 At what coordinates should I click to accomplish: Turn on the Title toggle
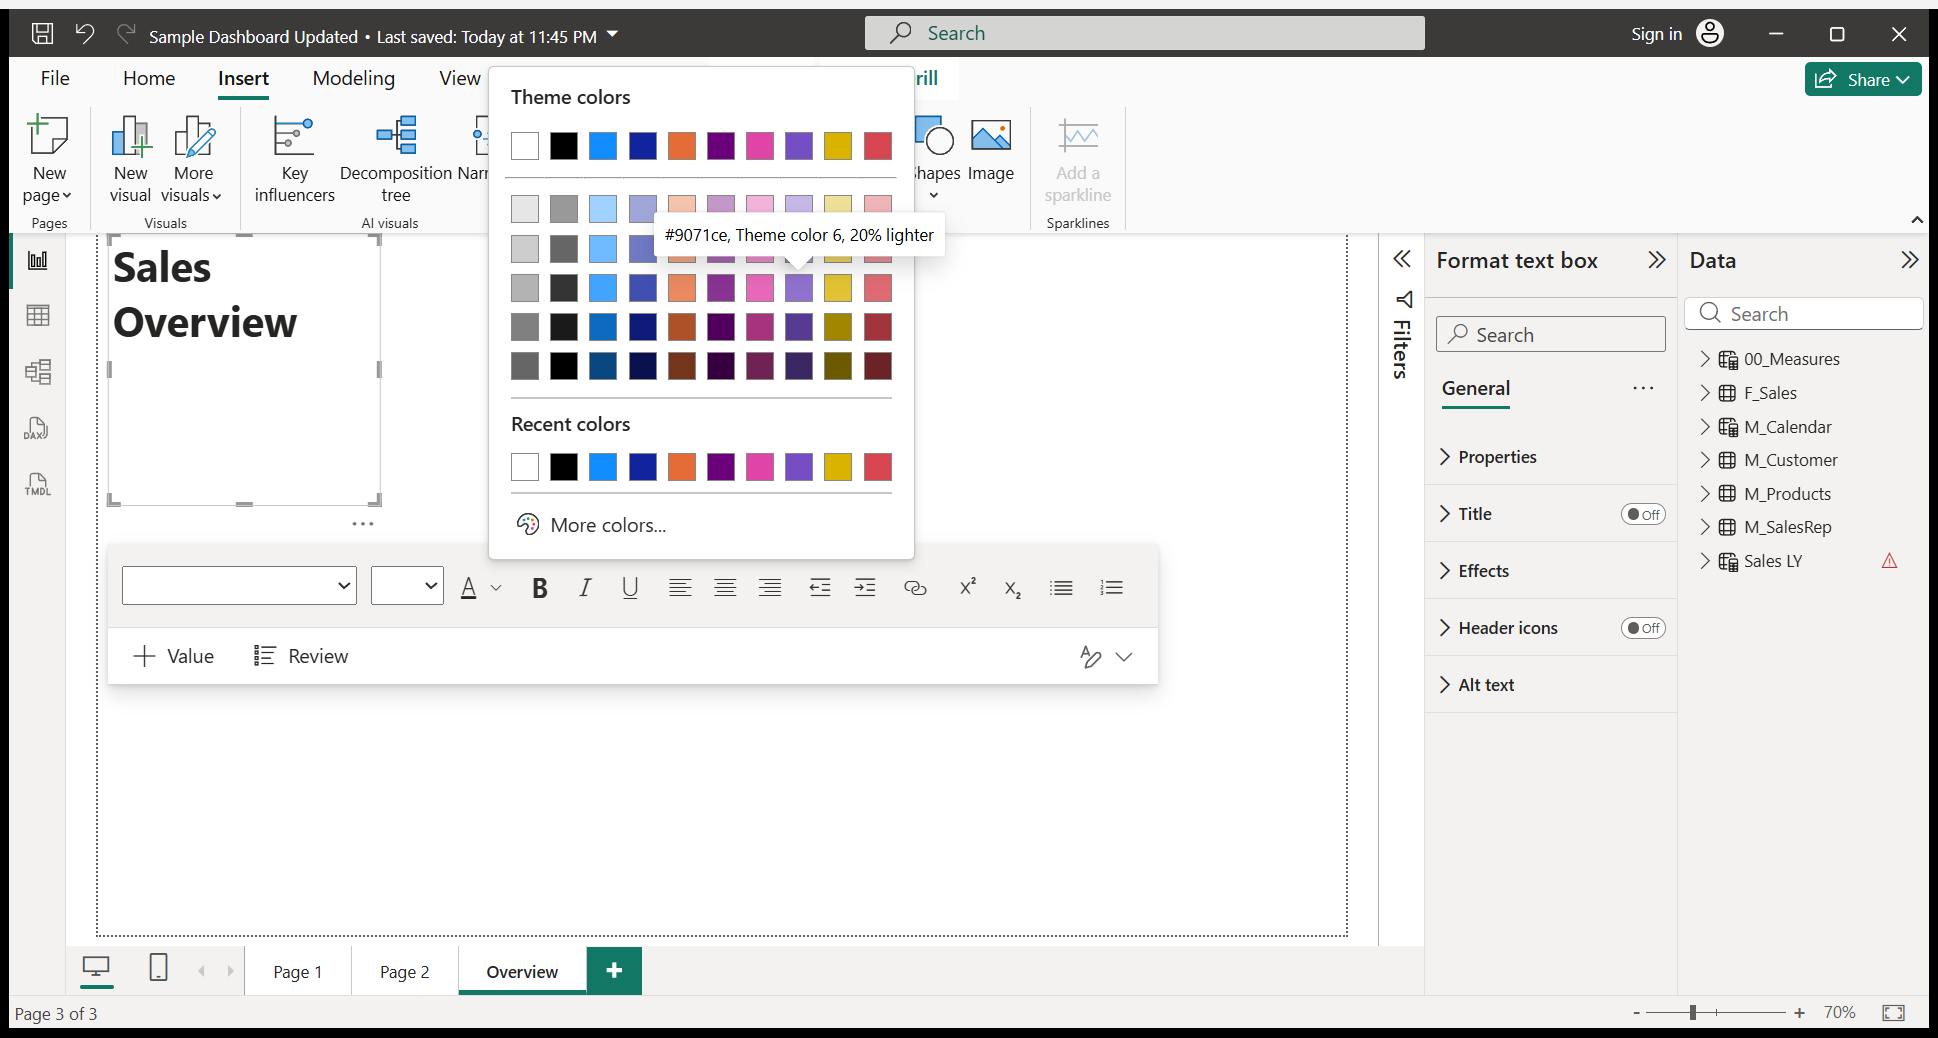(1642, 514)
